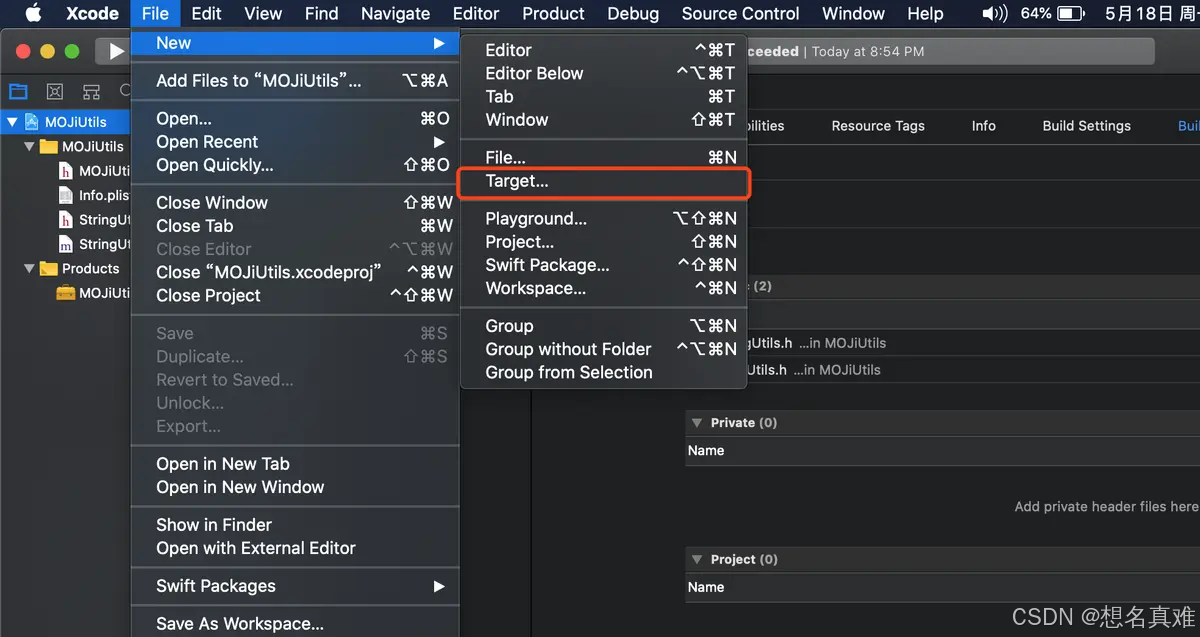The height and width of the screenshot is (637, 1200).
Task: Click the Info.plist file icon
Action: pyautogui.click(x=64, y=195)
